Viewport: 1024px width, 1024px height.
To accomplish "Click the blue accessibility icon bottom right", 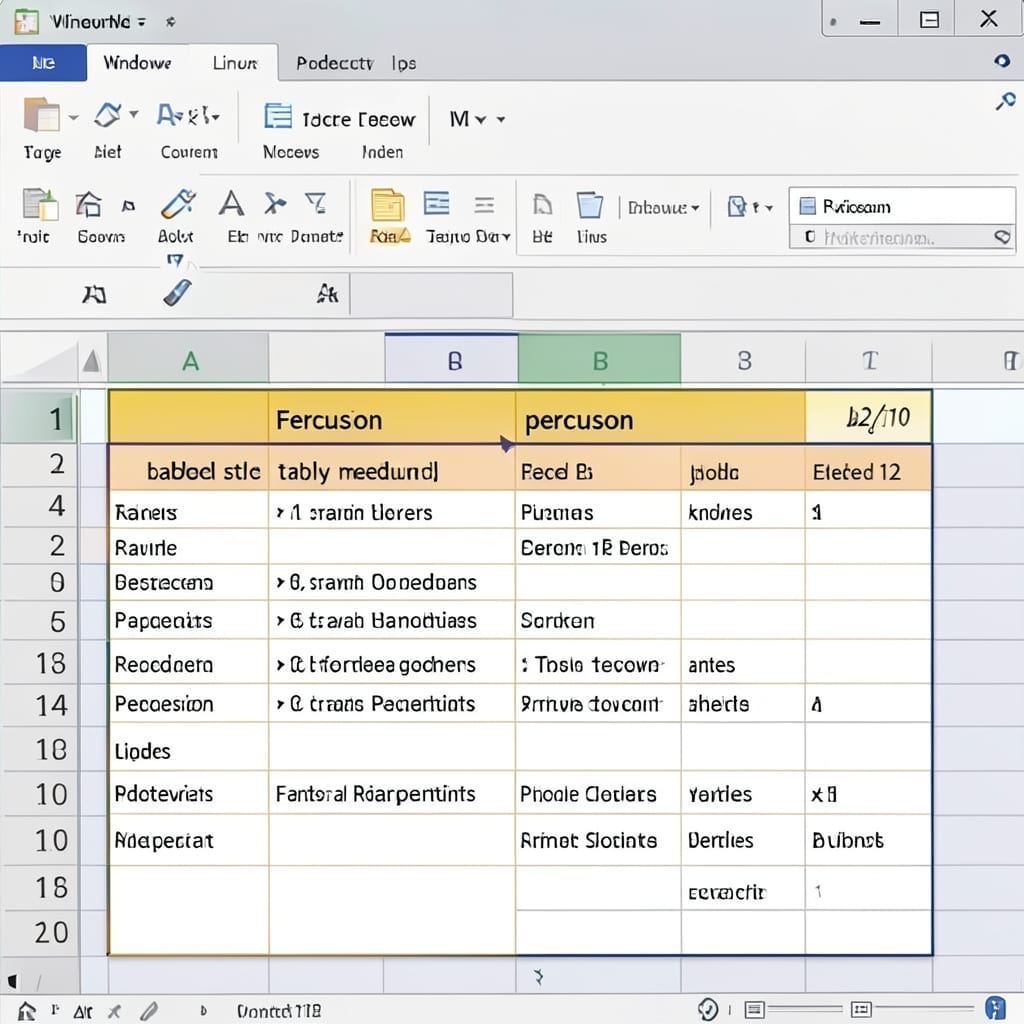I will pyautogui.click(x=995, y=1009).
